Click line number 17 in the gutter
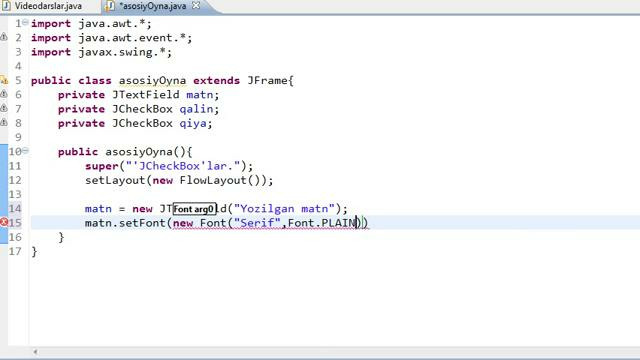The image size is (640, 360). pyautogui.click(x=15, y=251)
